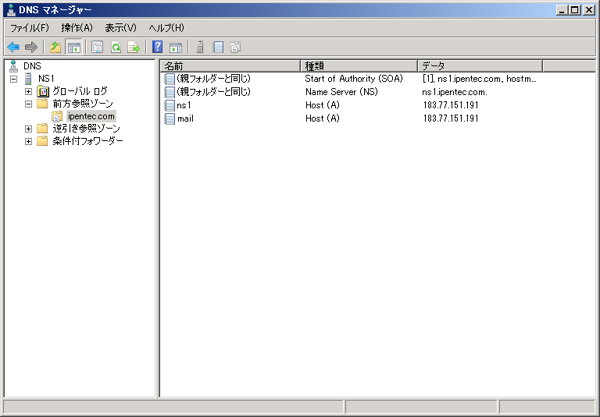Image resolution: width=600 pixels, height=417 pixels.
Task: Click Name Server (NS) type cell
Action: pos(341,92)
